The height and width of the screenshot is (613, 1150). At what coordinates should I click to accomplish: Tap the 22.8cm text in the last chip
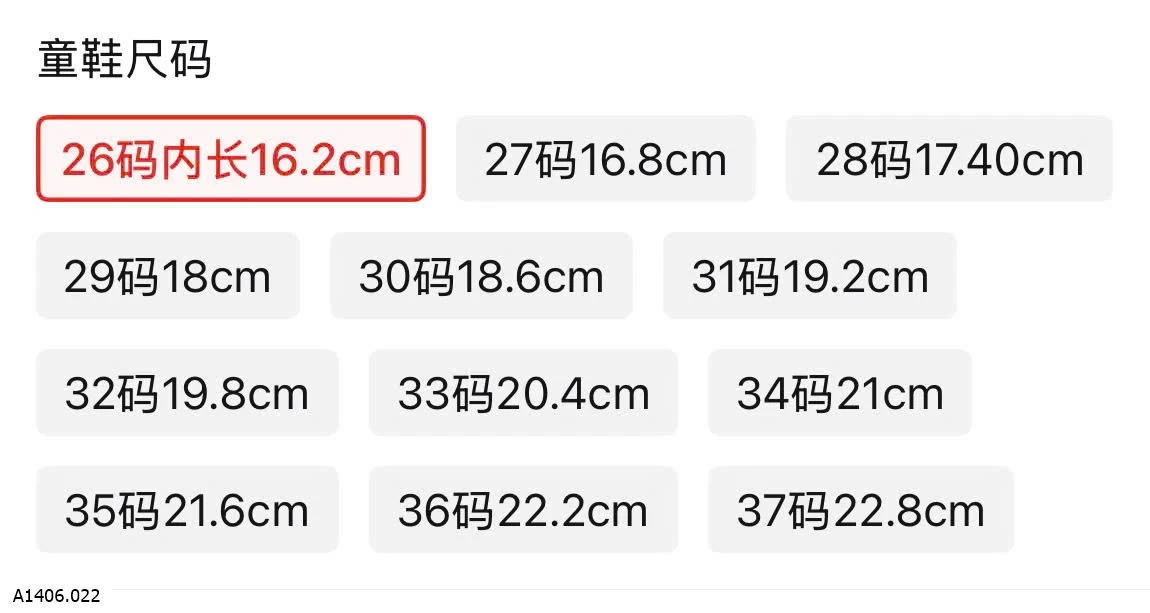tap(908, 510)
